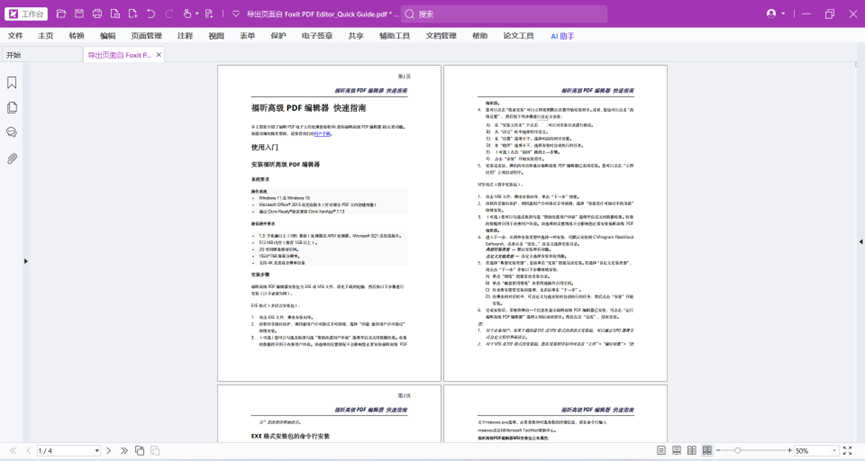Select continuous page view mode
Image resolution: width=865 pixels, height=461 pixels.
(676, 451)
